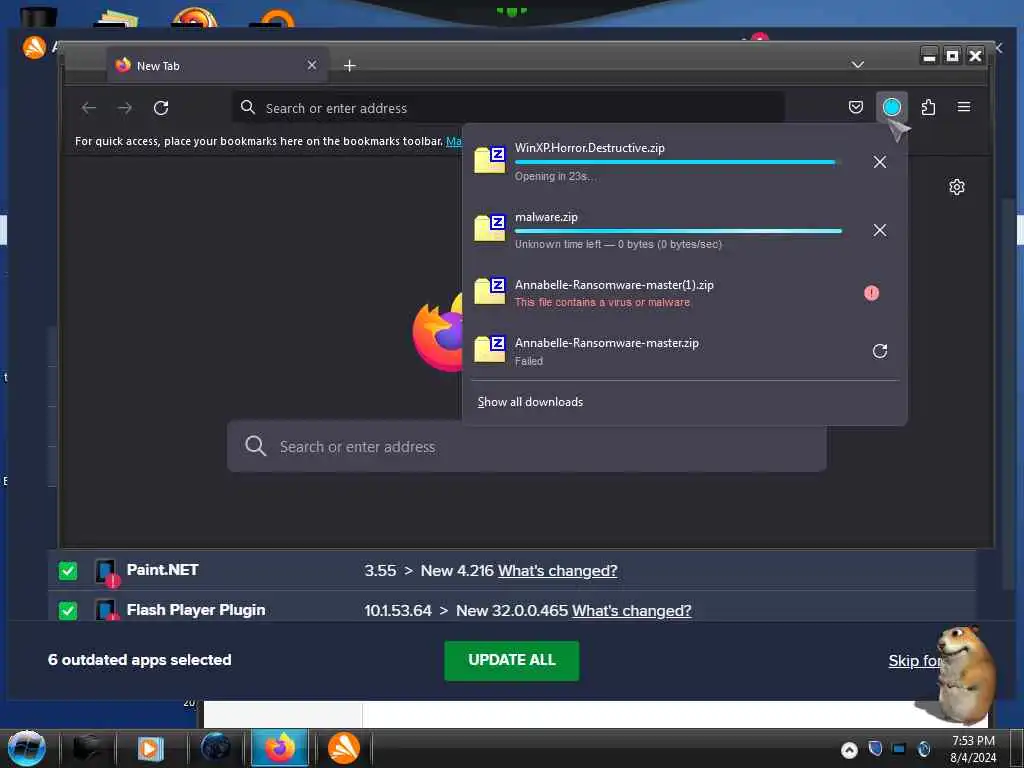The image size is (1024, 768).
Task: Focus the address bar at top
Action: [x=508, y=108]
